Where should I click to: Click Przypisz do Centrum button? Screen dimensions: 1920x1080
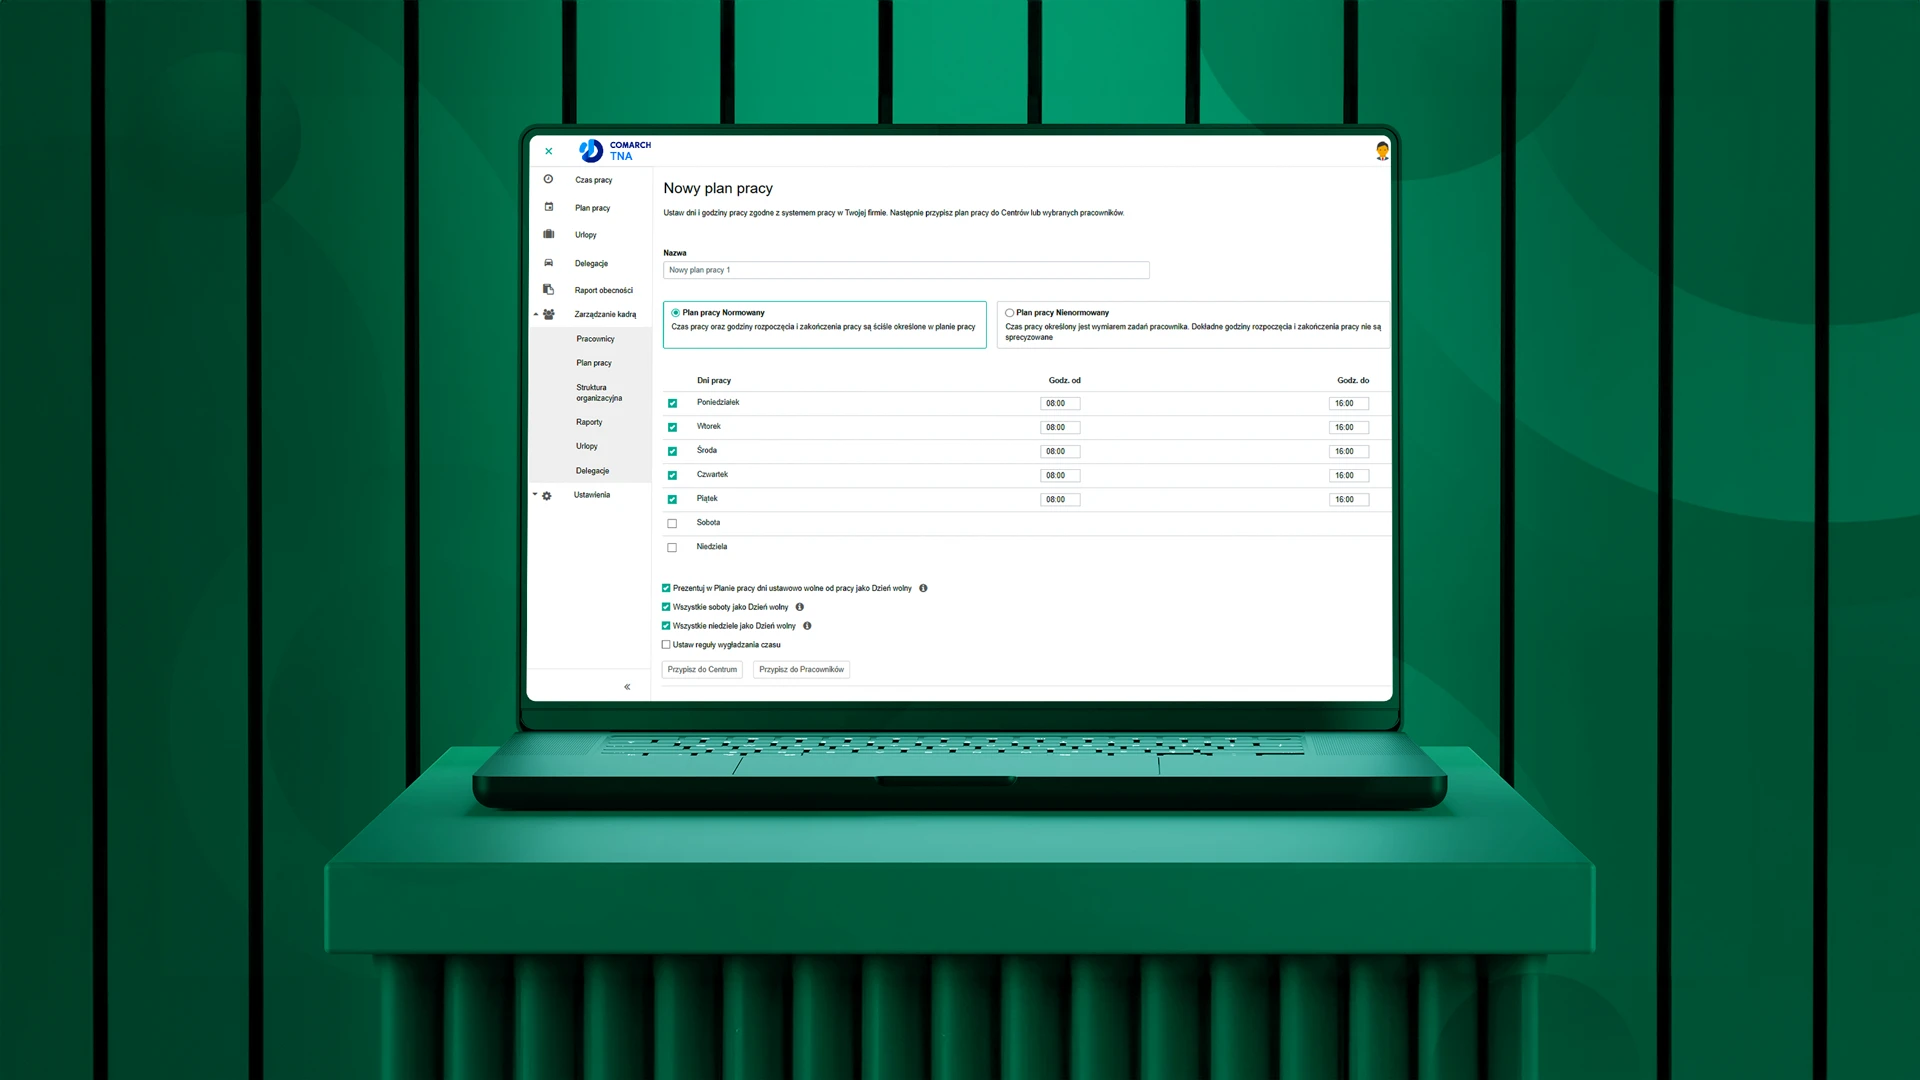point(702,670)
